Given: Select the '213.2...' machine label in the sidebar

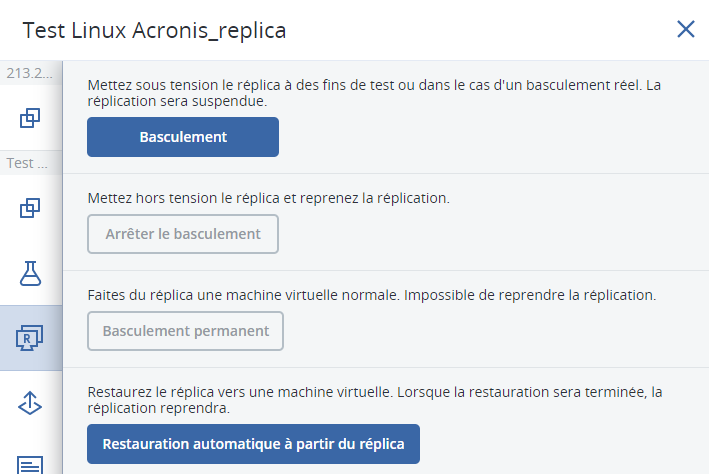Looking at the screenshot, I should click(29, 73).
